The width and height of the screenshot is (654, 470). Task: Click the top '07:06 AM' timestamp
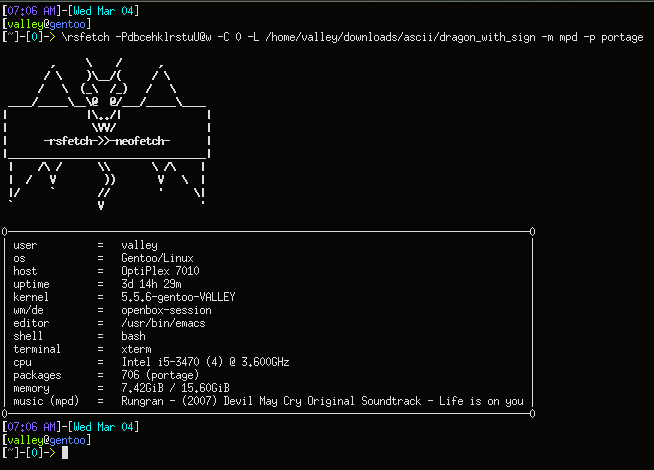(31, 11)
